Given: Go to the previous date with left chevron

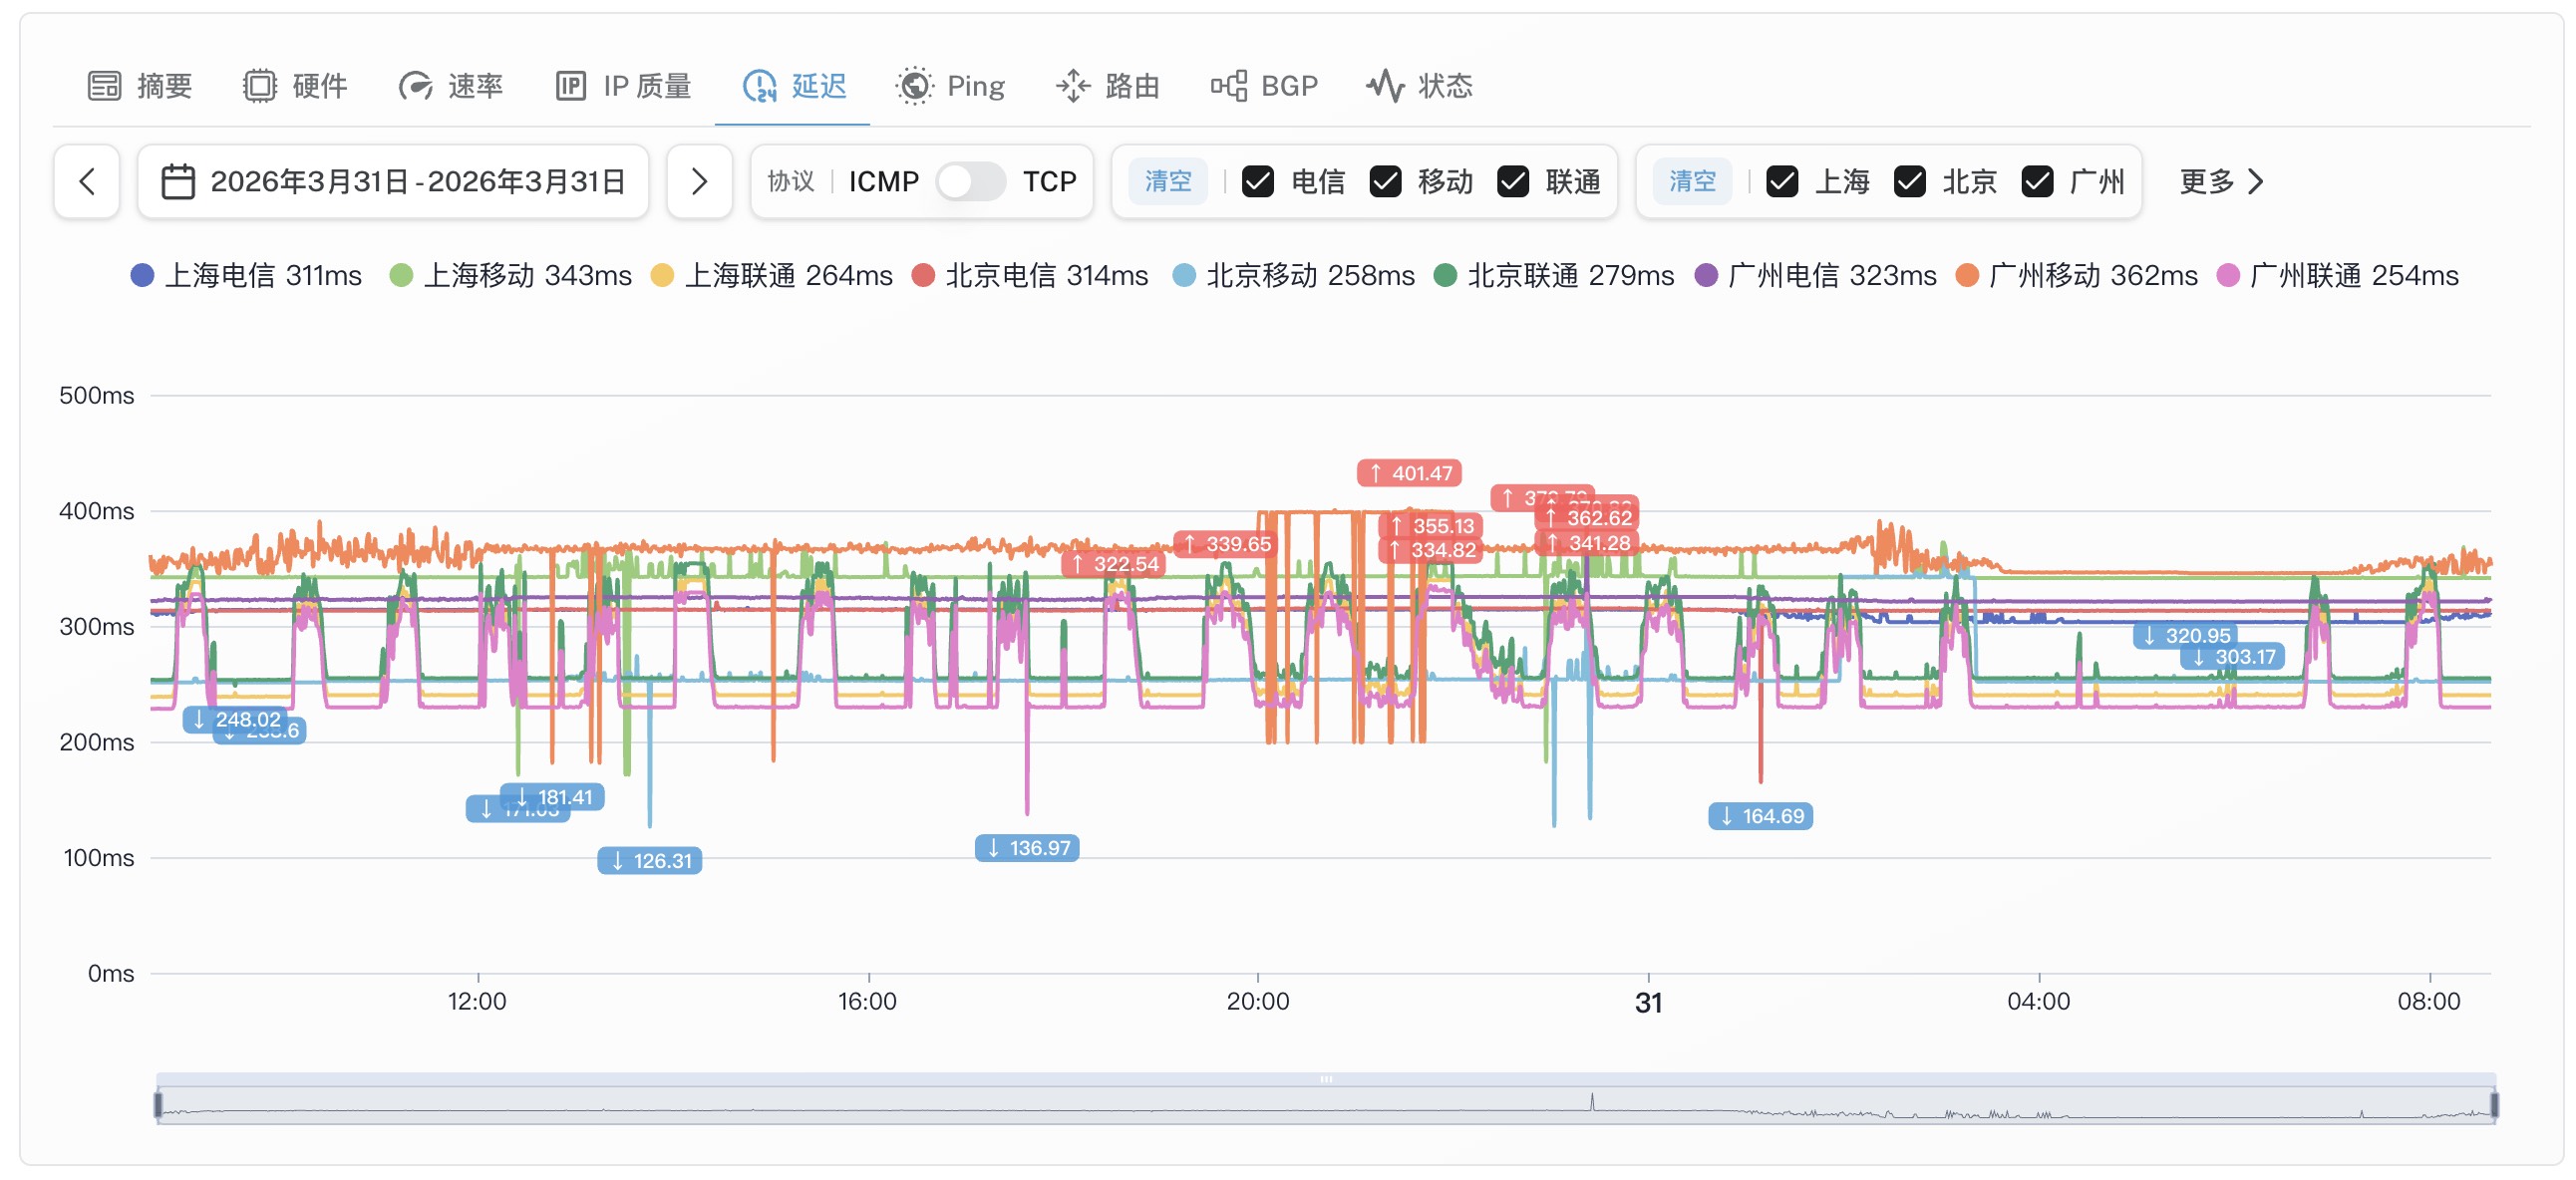Looking at the screenshot, I should [x=87, y=182].
